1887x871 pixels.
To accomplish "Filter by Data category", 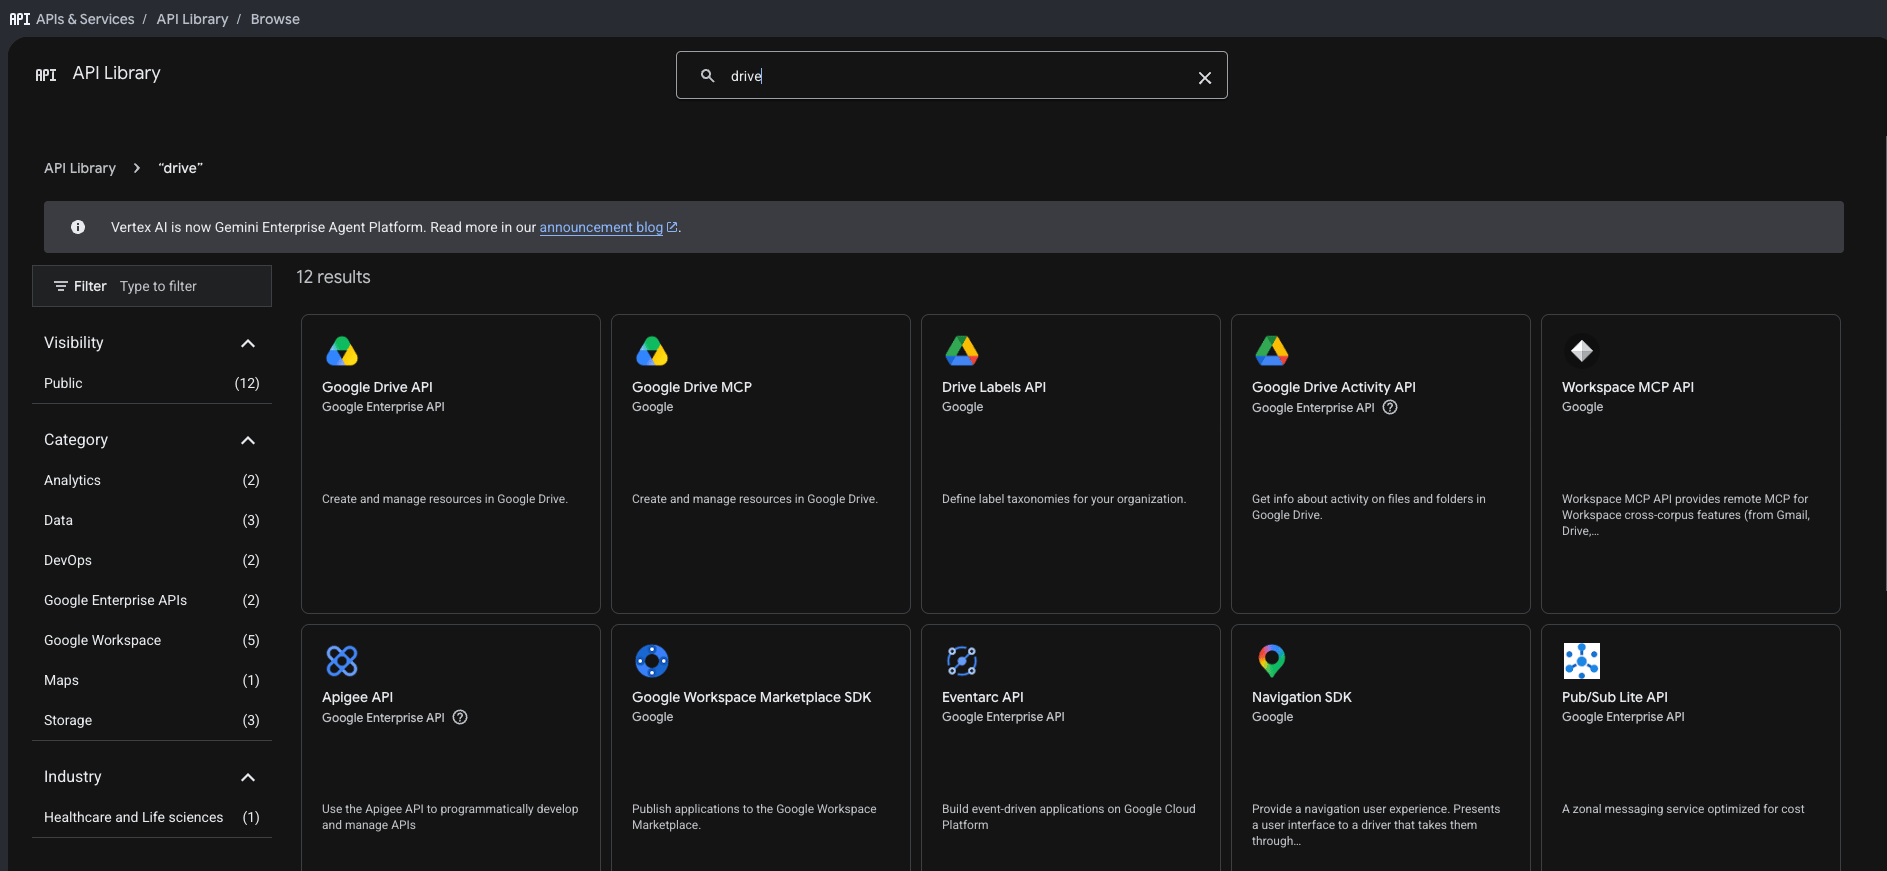I will tap(152, 520).
